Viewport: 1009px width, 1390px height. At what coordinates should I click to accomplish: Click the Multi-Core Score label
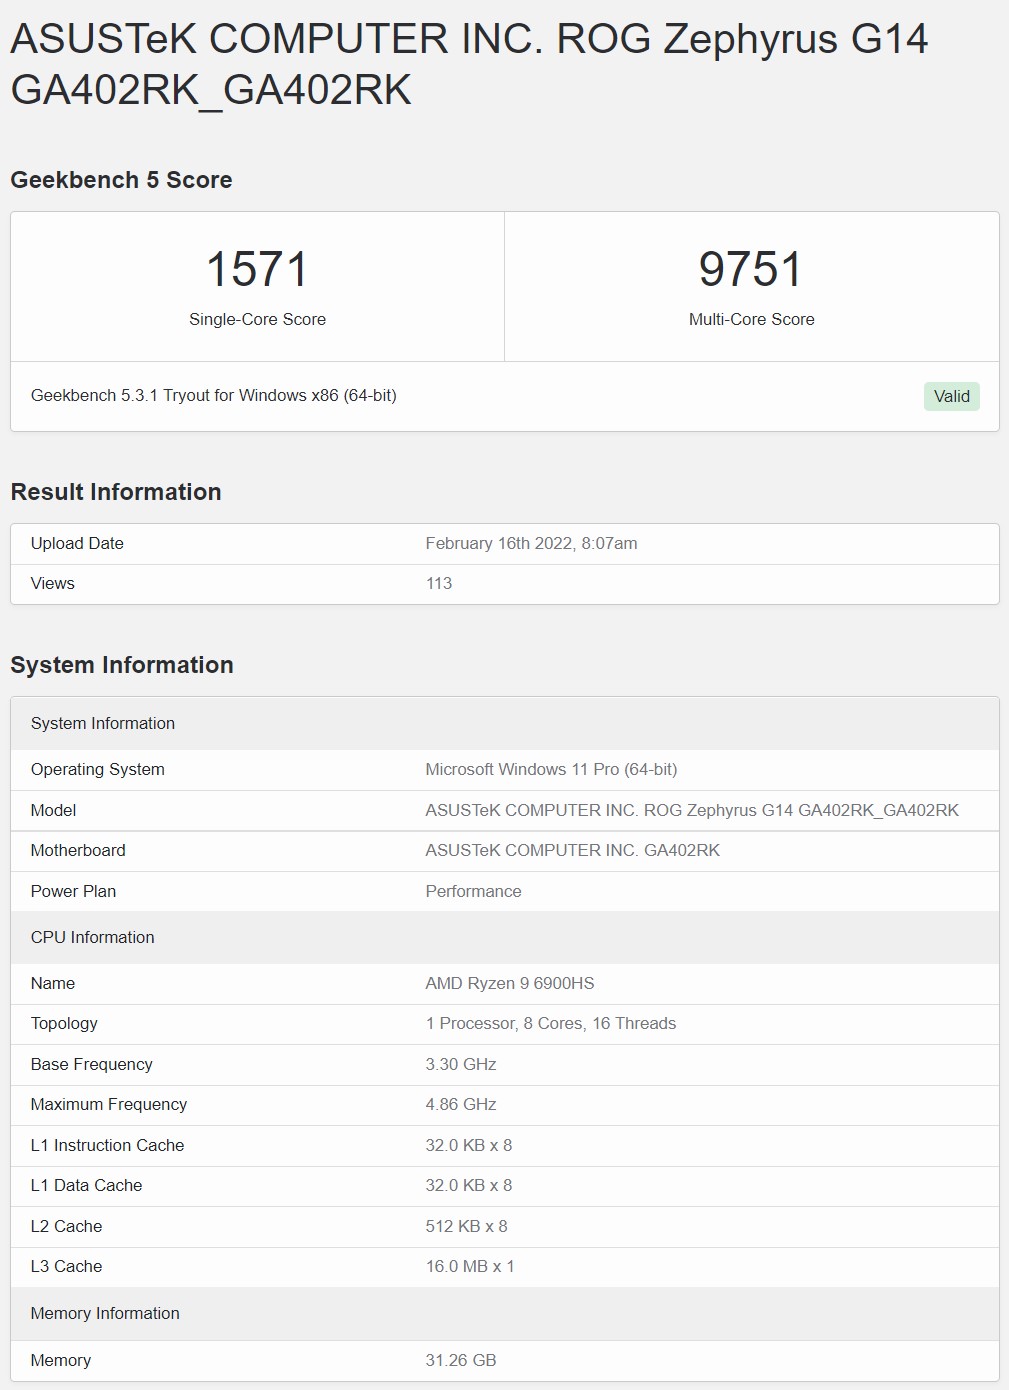[x=751, y=319]
